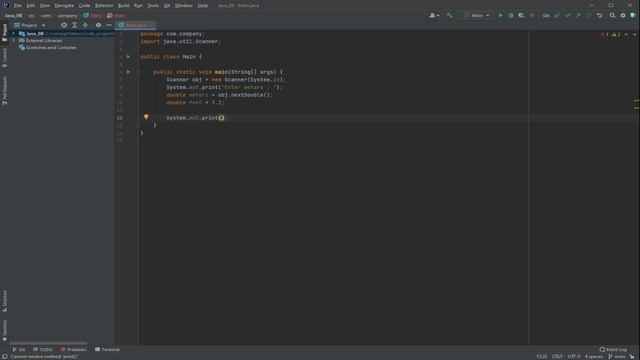This screenshot has width=640, height=360.
Task: Click the cursor position in status bar
Action: [542, 356]
